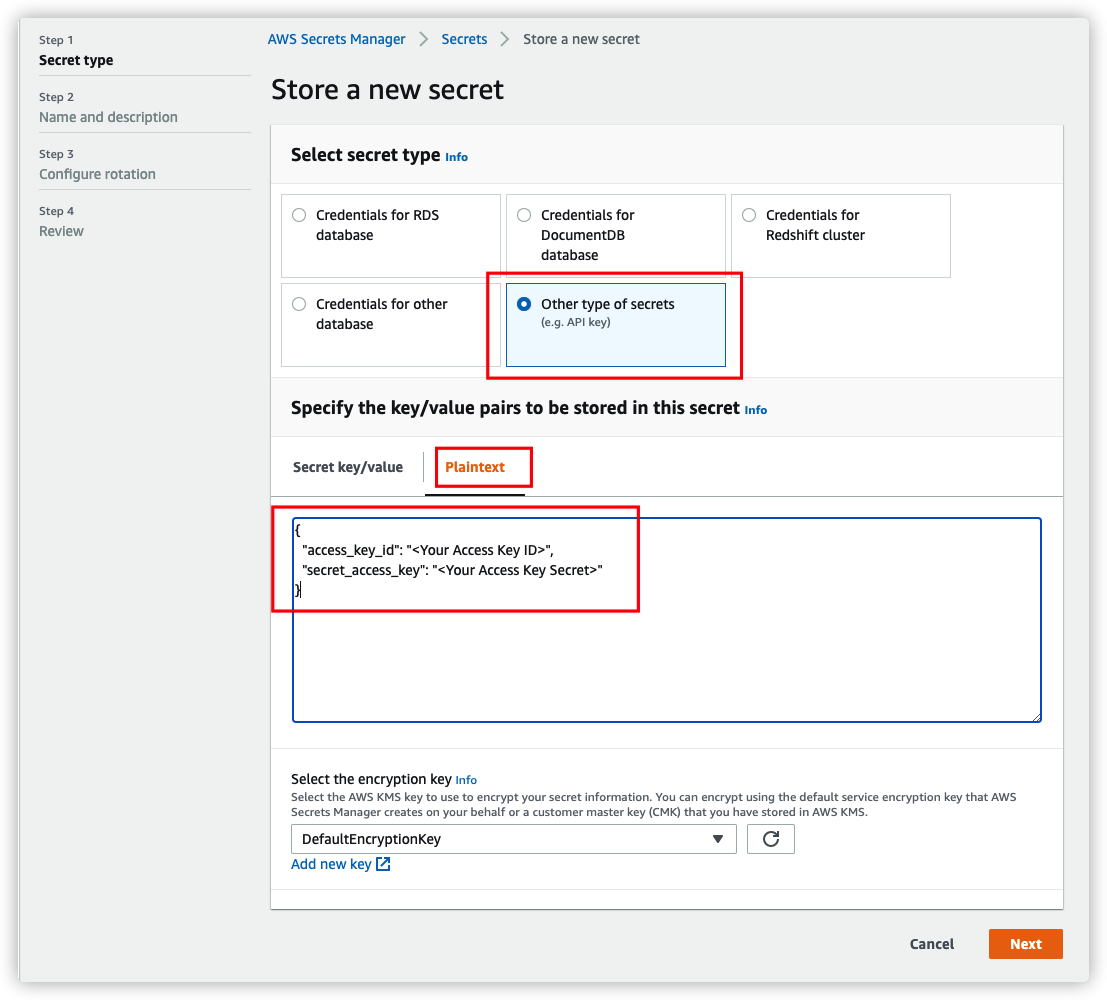
Task: Select Credentials for DocumentDB database option
Action: 524,215
